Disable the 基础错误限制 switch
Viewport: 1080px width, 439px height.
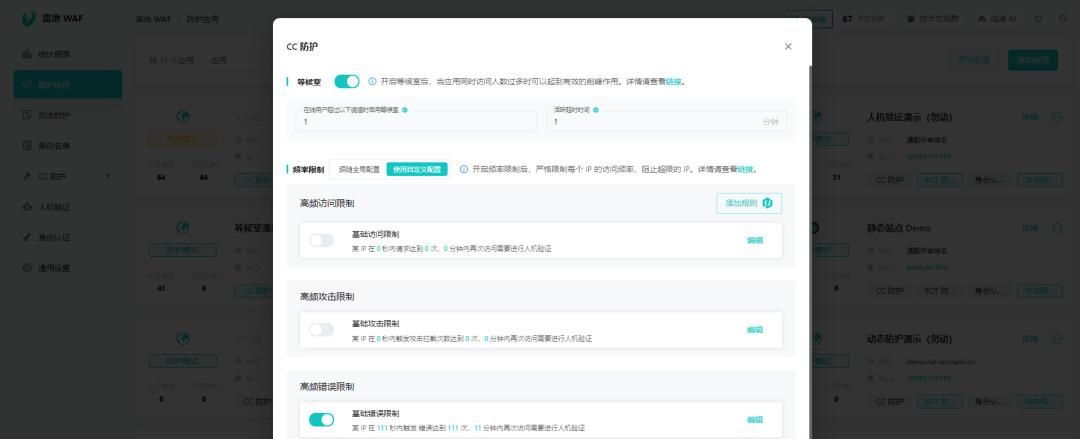point(321,420)
